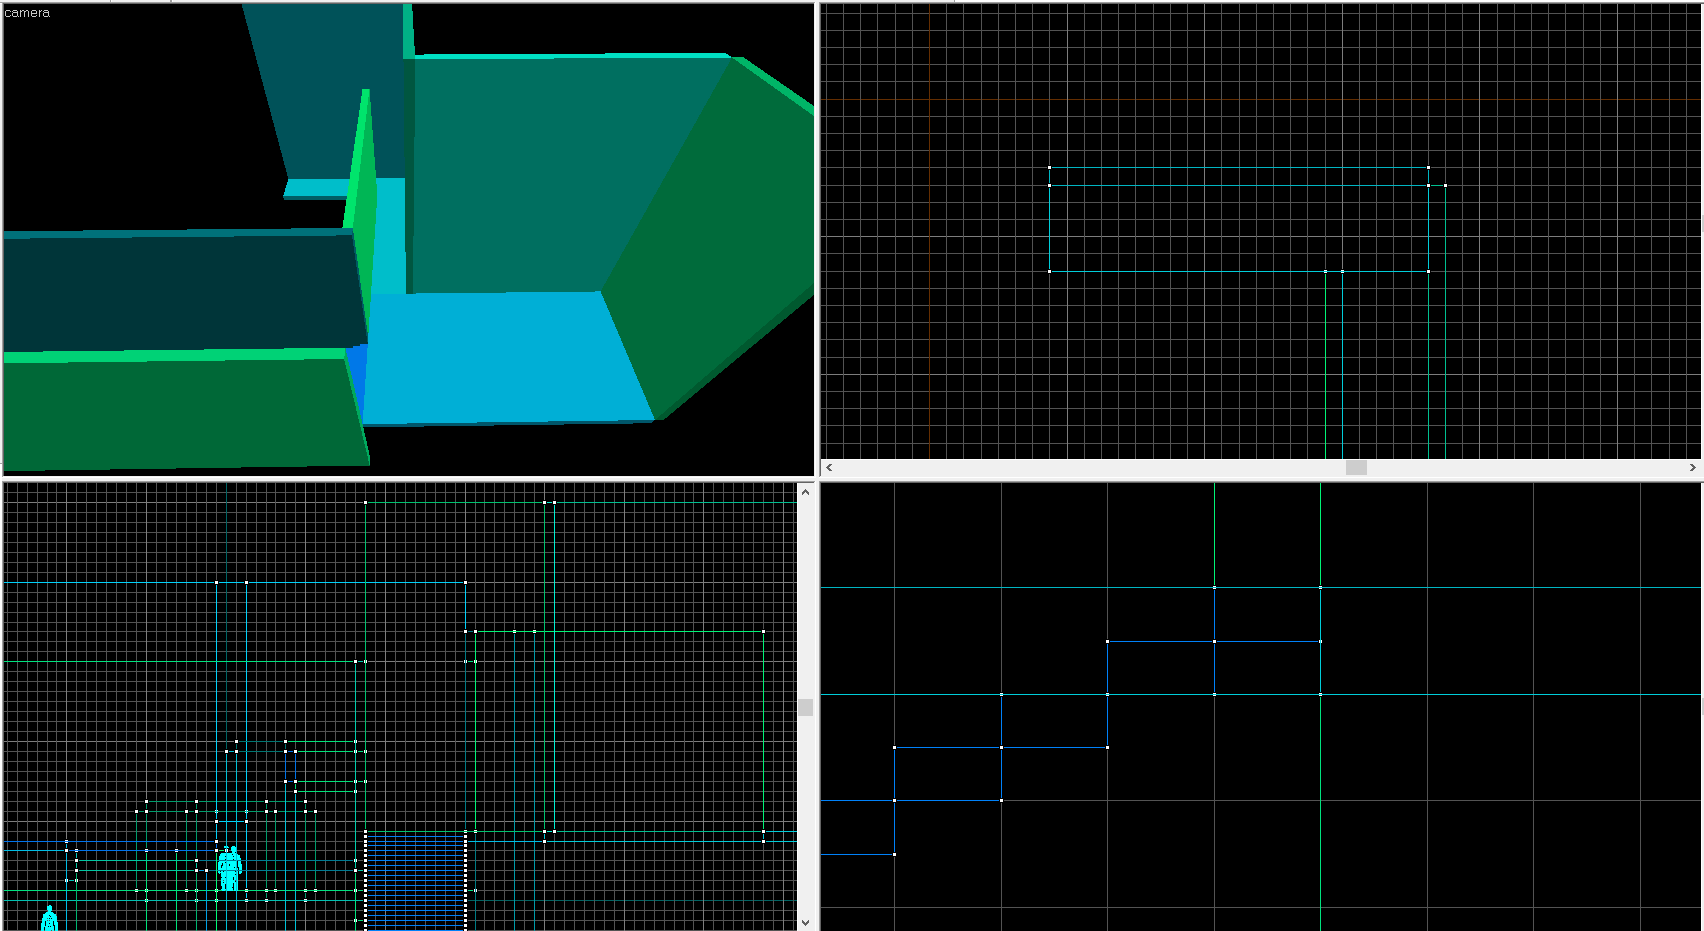The image size is (1704, 931).
Task: Click the horizontal scrollbar thumb
Action: point(1356,468)
